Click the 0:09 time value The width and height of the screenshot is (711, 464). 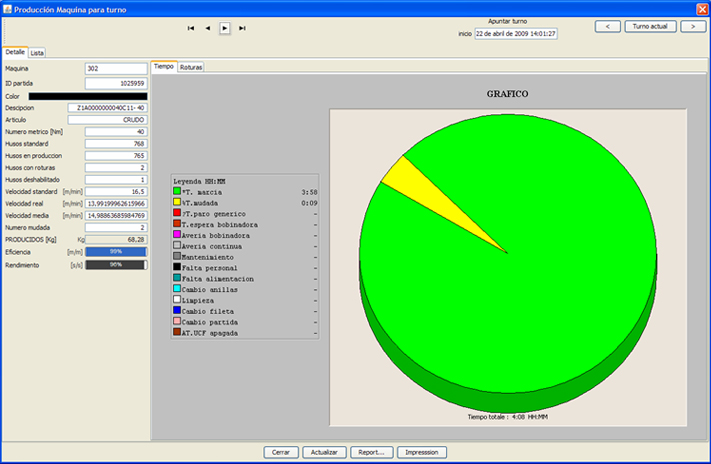pos(309,203)
